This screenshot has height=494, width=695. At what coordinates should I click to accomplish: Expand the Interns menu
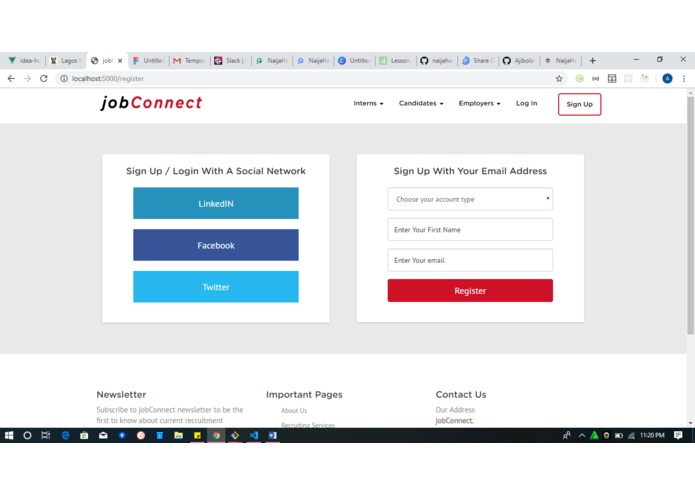pos(368,103)
